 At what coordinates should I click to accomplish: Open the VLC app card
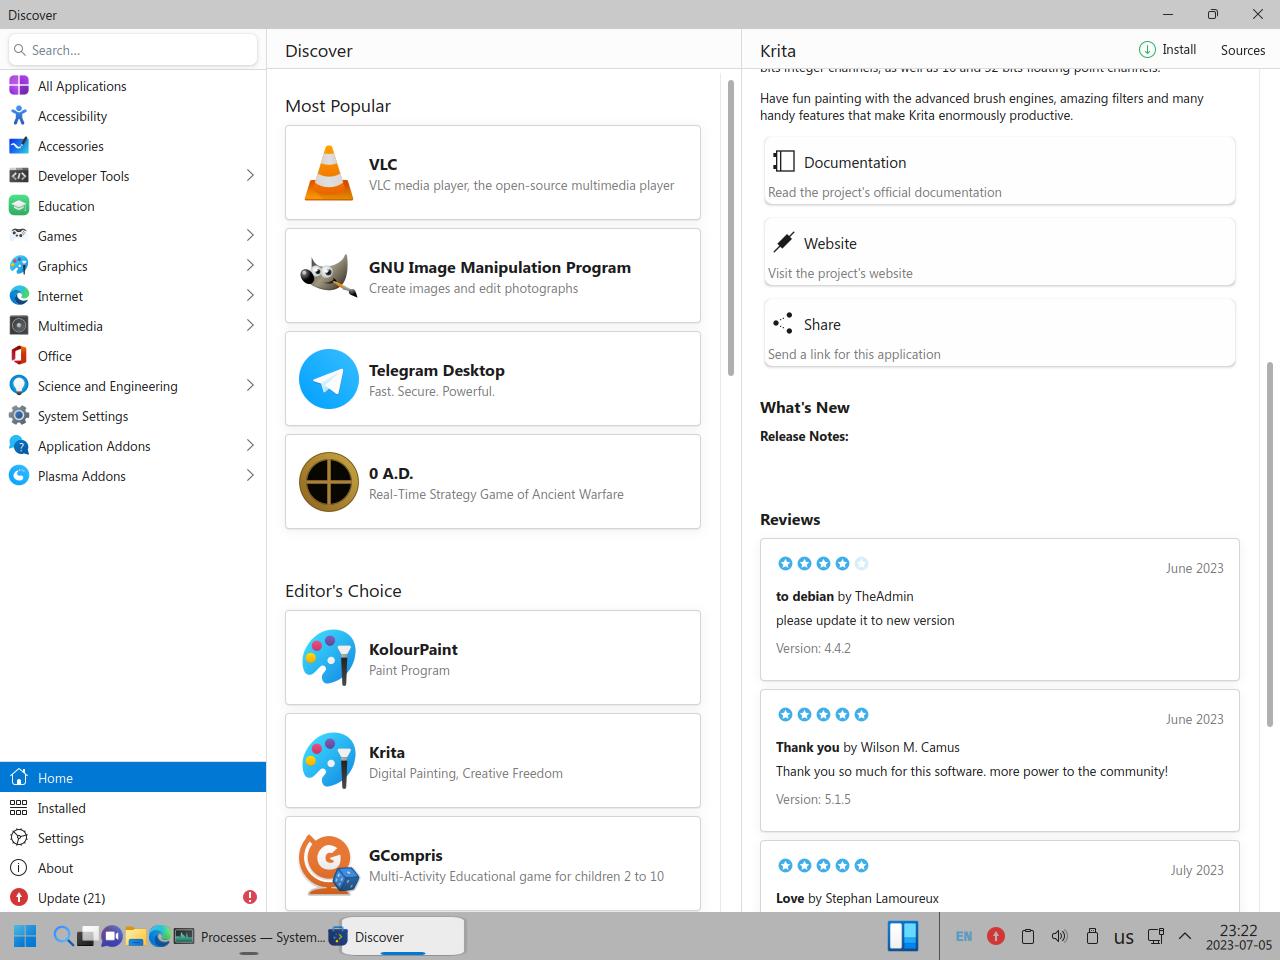click(x=493, y=173)
